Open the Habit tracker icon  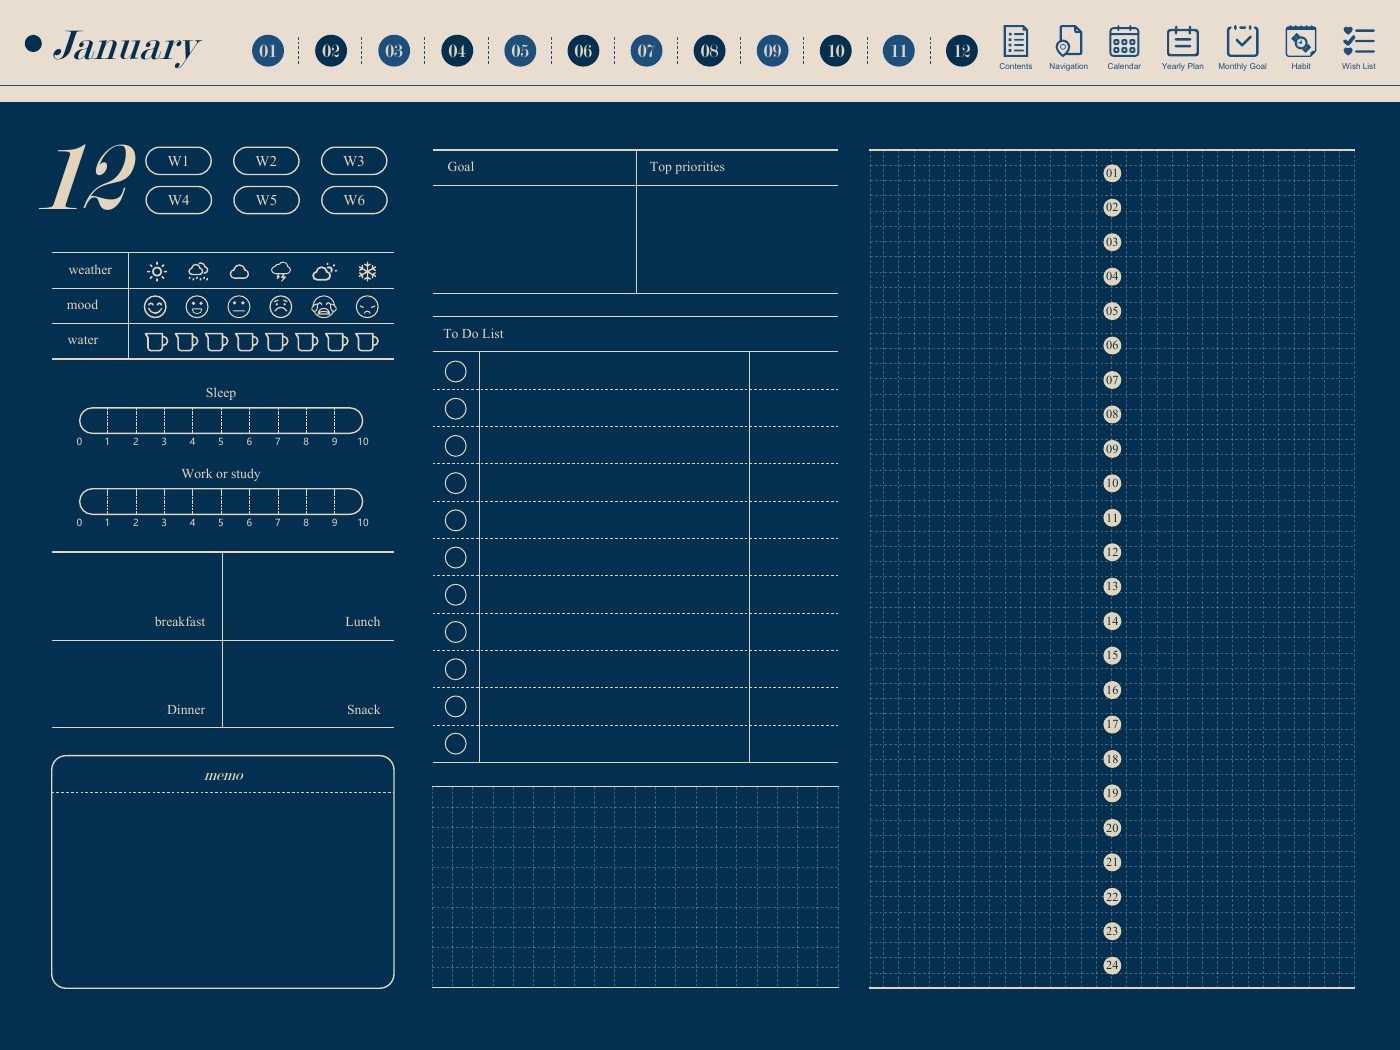click(x=1300, y=47)
